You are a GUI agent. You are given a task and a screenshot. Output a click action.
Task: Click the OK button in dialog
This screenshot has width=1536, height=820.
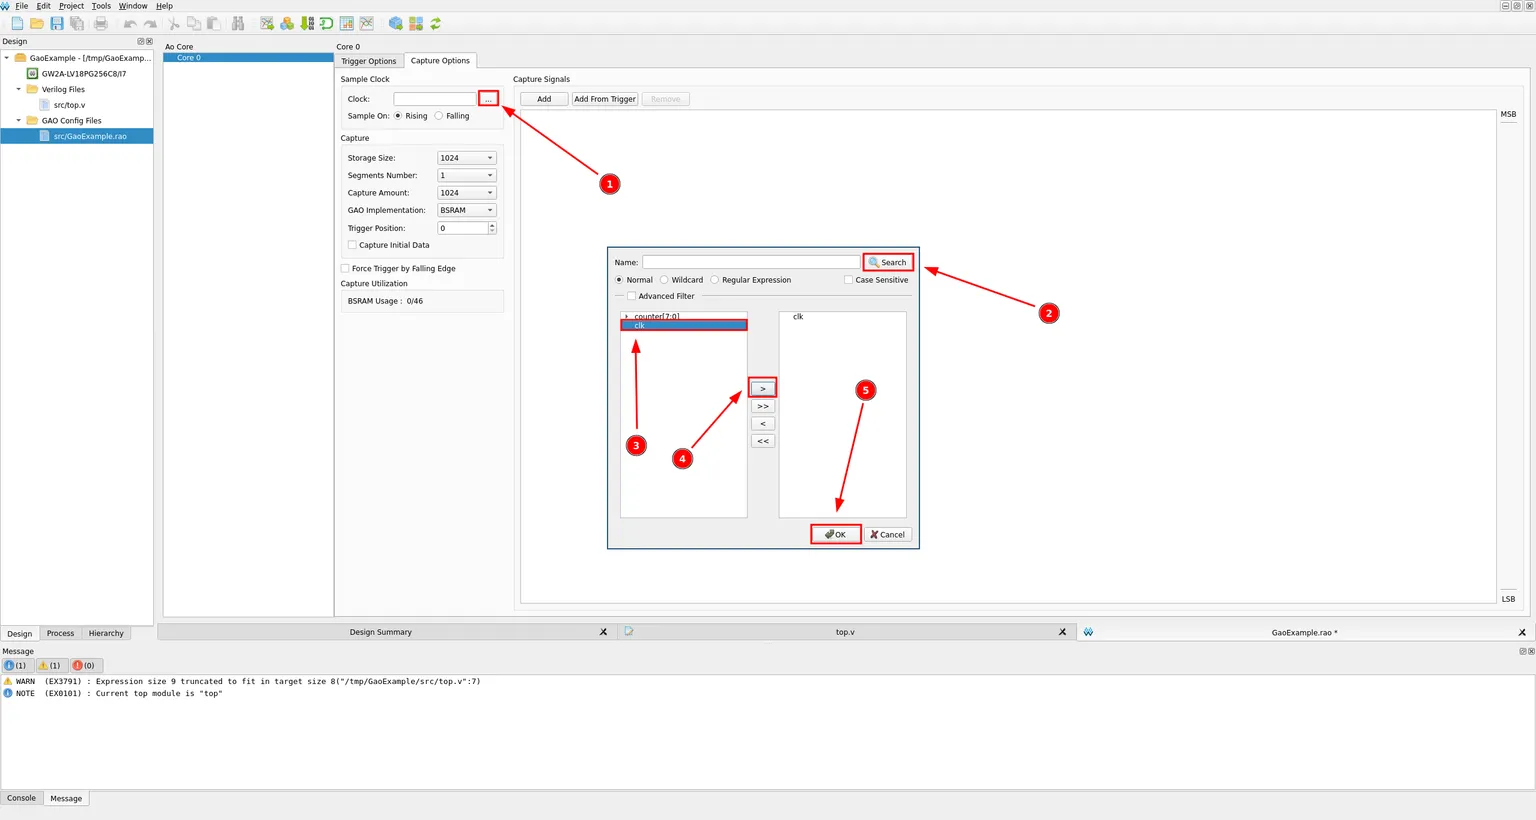pyautogui.click(x=836, y=534)
